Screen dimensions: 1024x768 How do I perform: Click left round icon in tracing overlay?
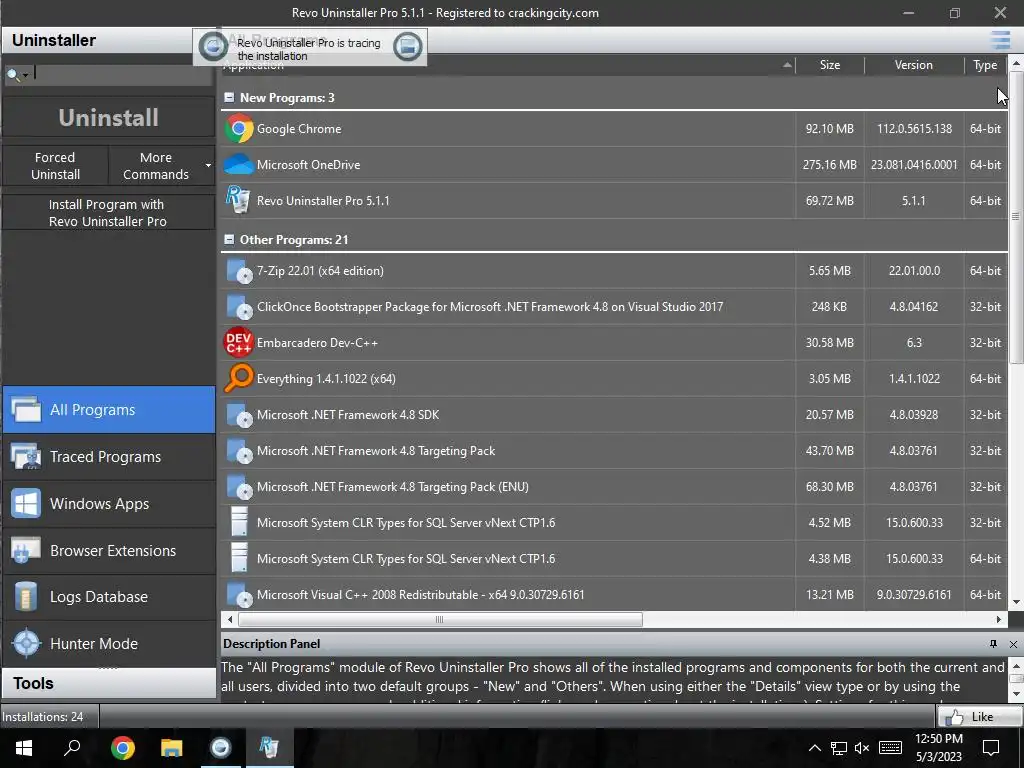coord(213,46)
